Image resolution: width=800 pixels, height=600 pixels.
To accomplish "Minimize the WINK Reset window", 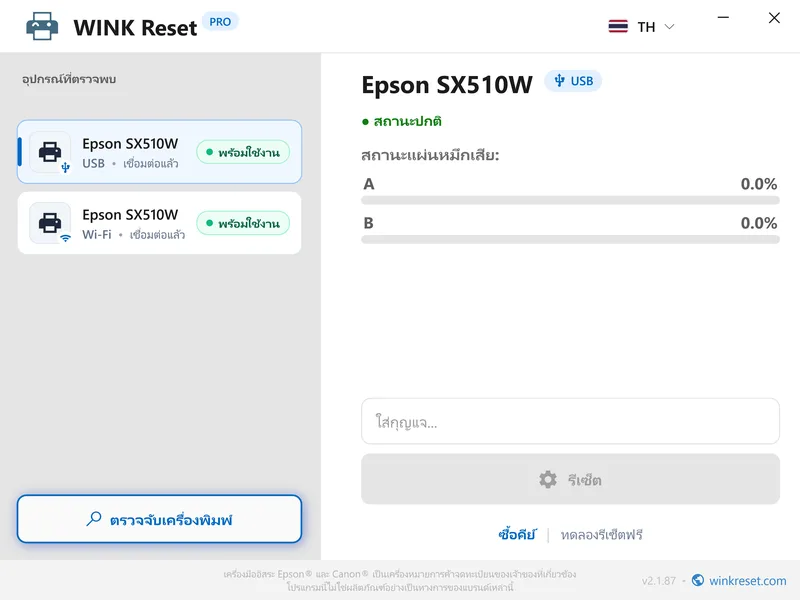I will tap(723, 17).
